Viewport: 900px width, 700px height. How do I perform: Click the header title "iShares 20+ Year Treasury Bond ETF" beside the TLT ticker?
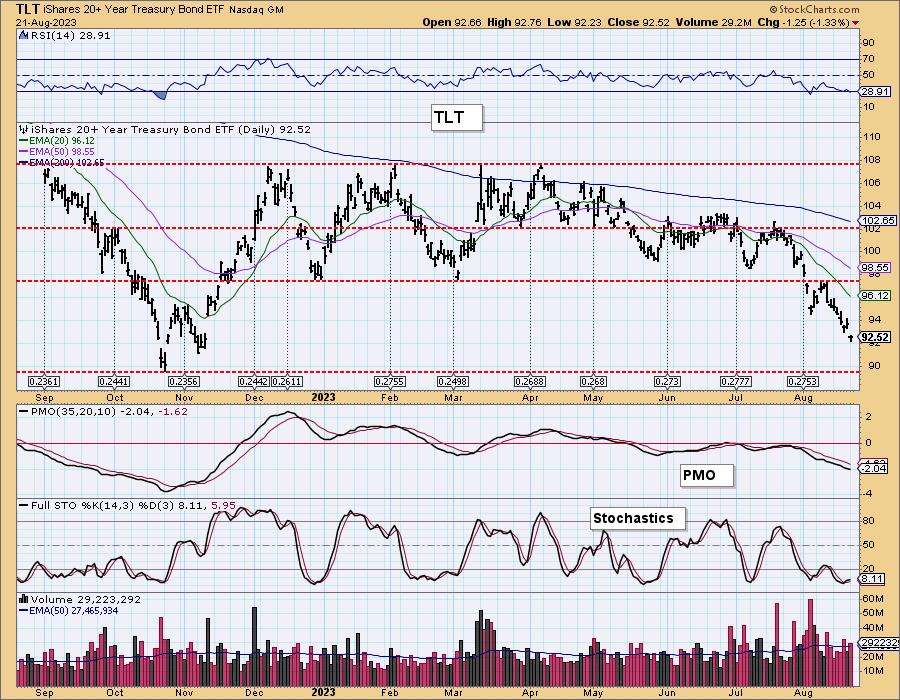click(x=133, y=10)
